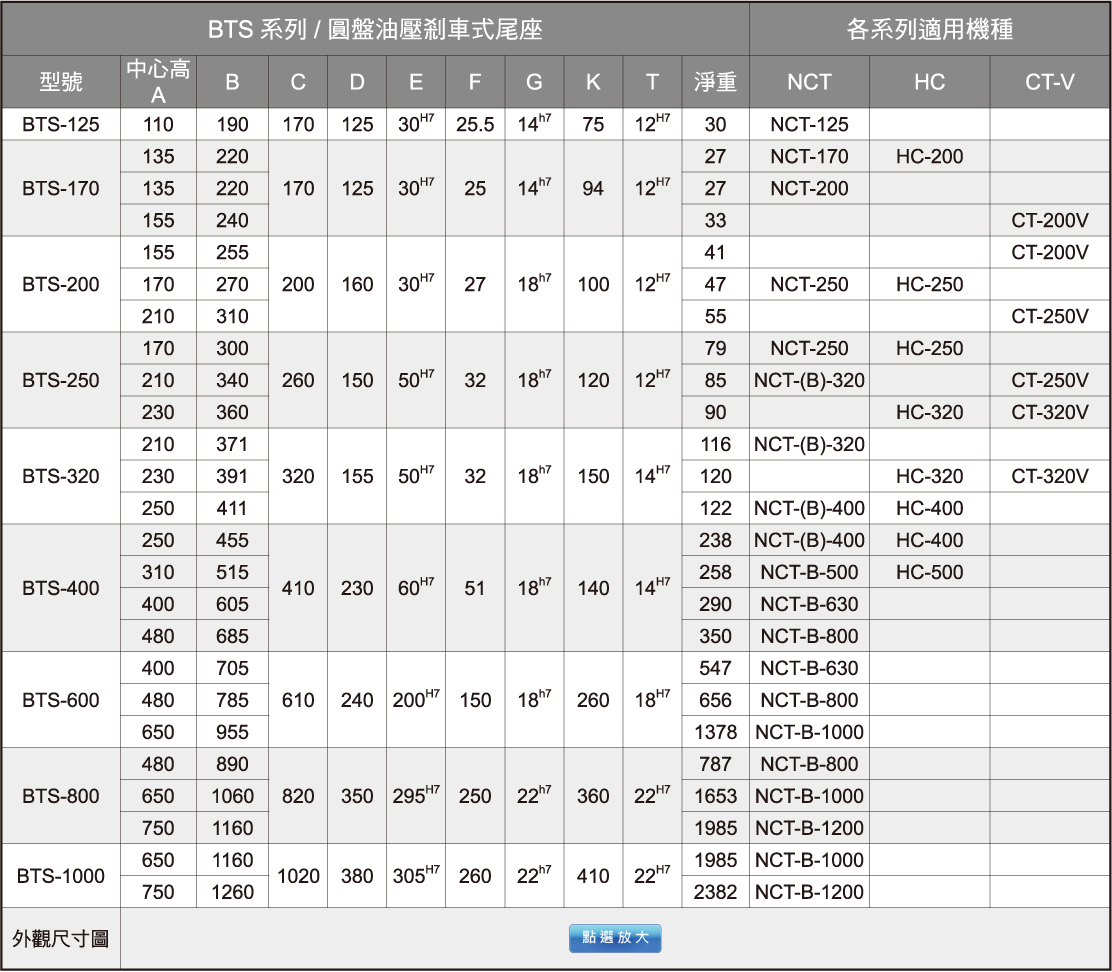Screen dimensions: 1112x972
Task: Select the HC-500 cell
Action: [929, 572]
